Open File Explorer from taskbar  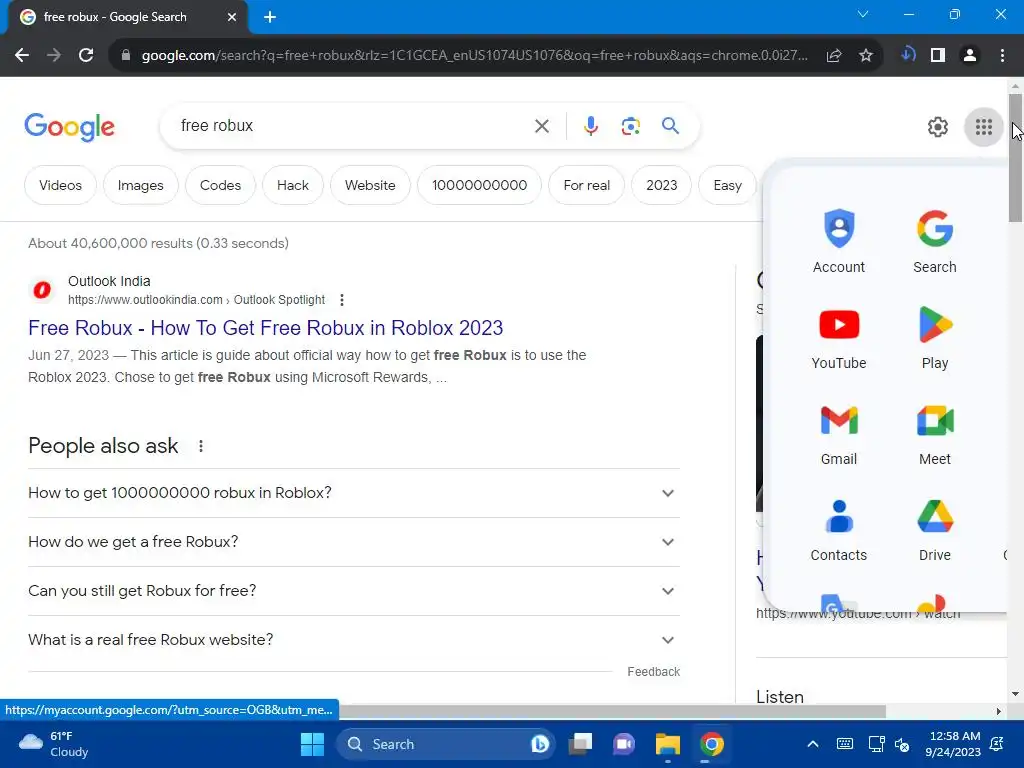pyautogui.click(x=667, y=744)
